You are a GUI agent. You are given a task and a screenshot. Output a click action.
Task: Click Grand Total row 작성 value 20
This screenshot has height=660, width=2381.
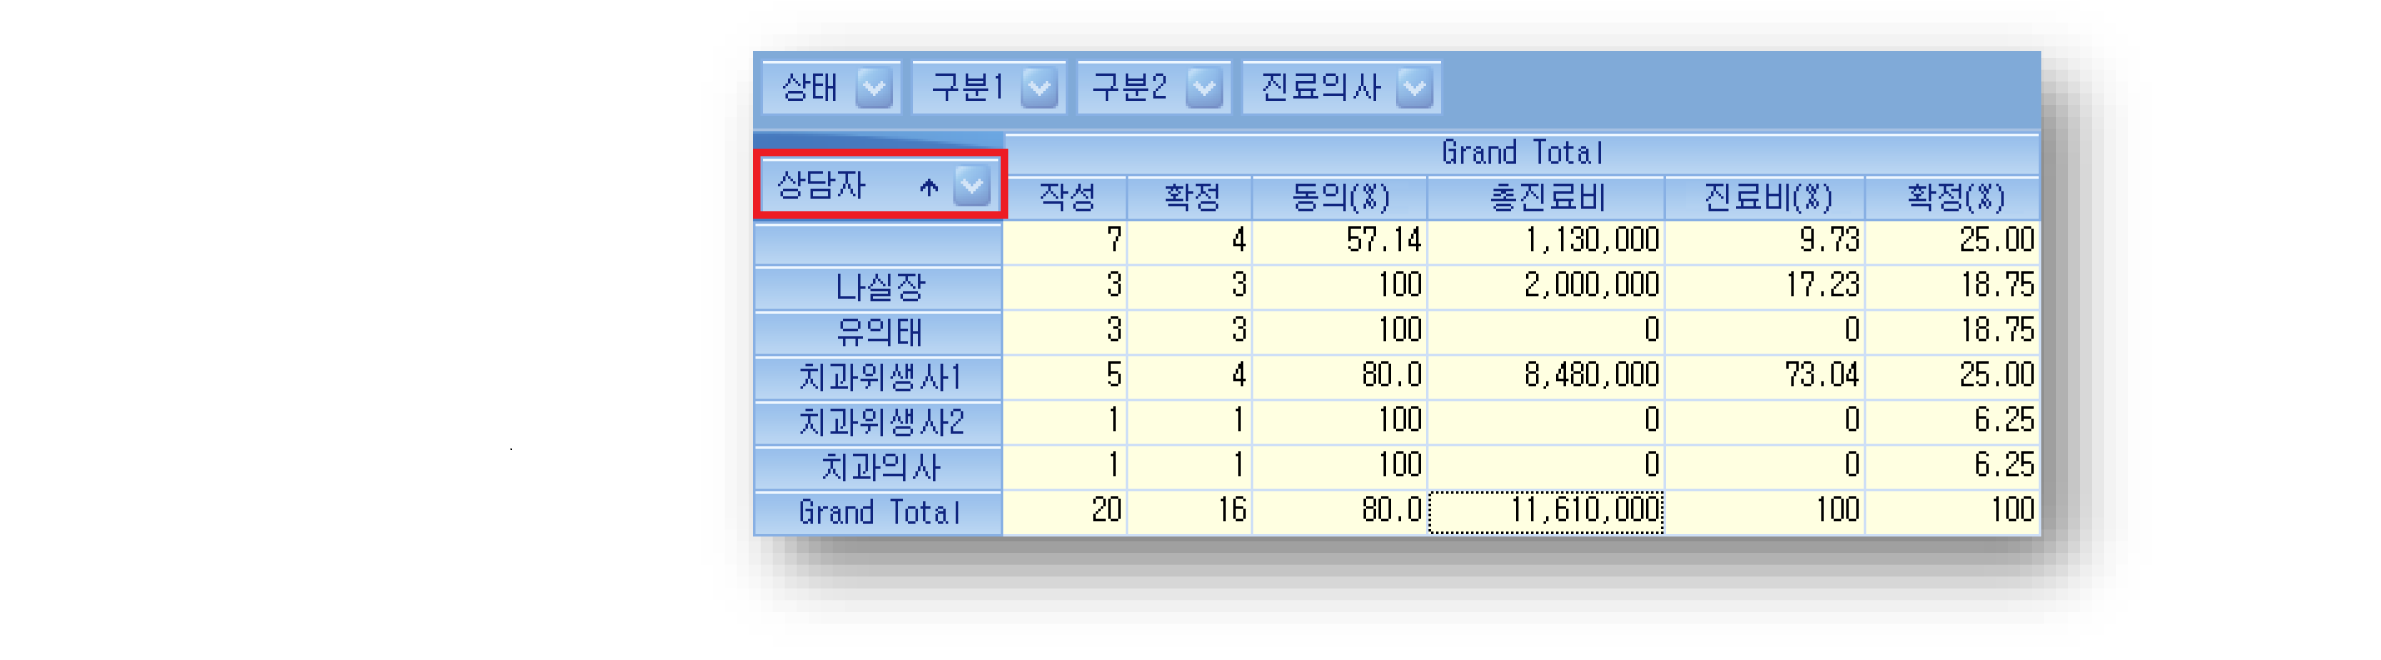click(x=1066, y=512)
